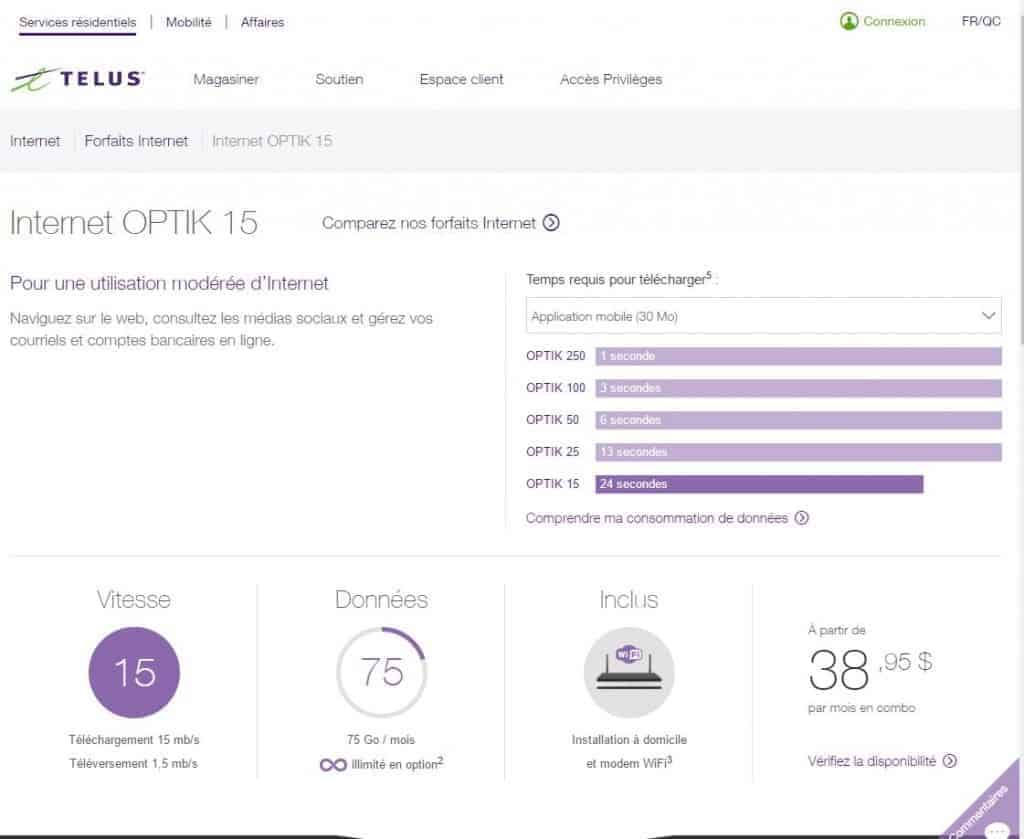Click the Téléchargement 15 mb/s text
Screen dimensions: 1024x839
click(134, 740)
